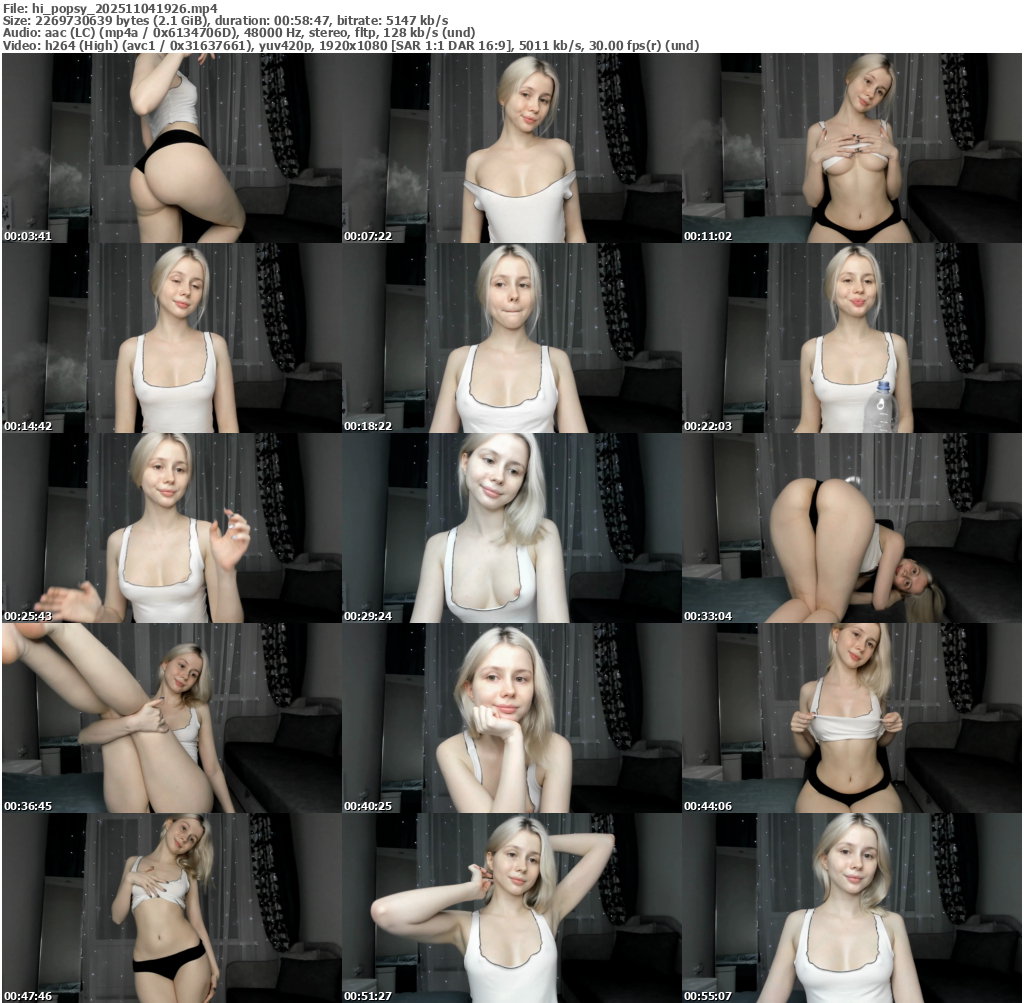1024x1003 pixels.
Task: Click the last thumbnail, 00:55:07
Action: click(x=852, y=908)
